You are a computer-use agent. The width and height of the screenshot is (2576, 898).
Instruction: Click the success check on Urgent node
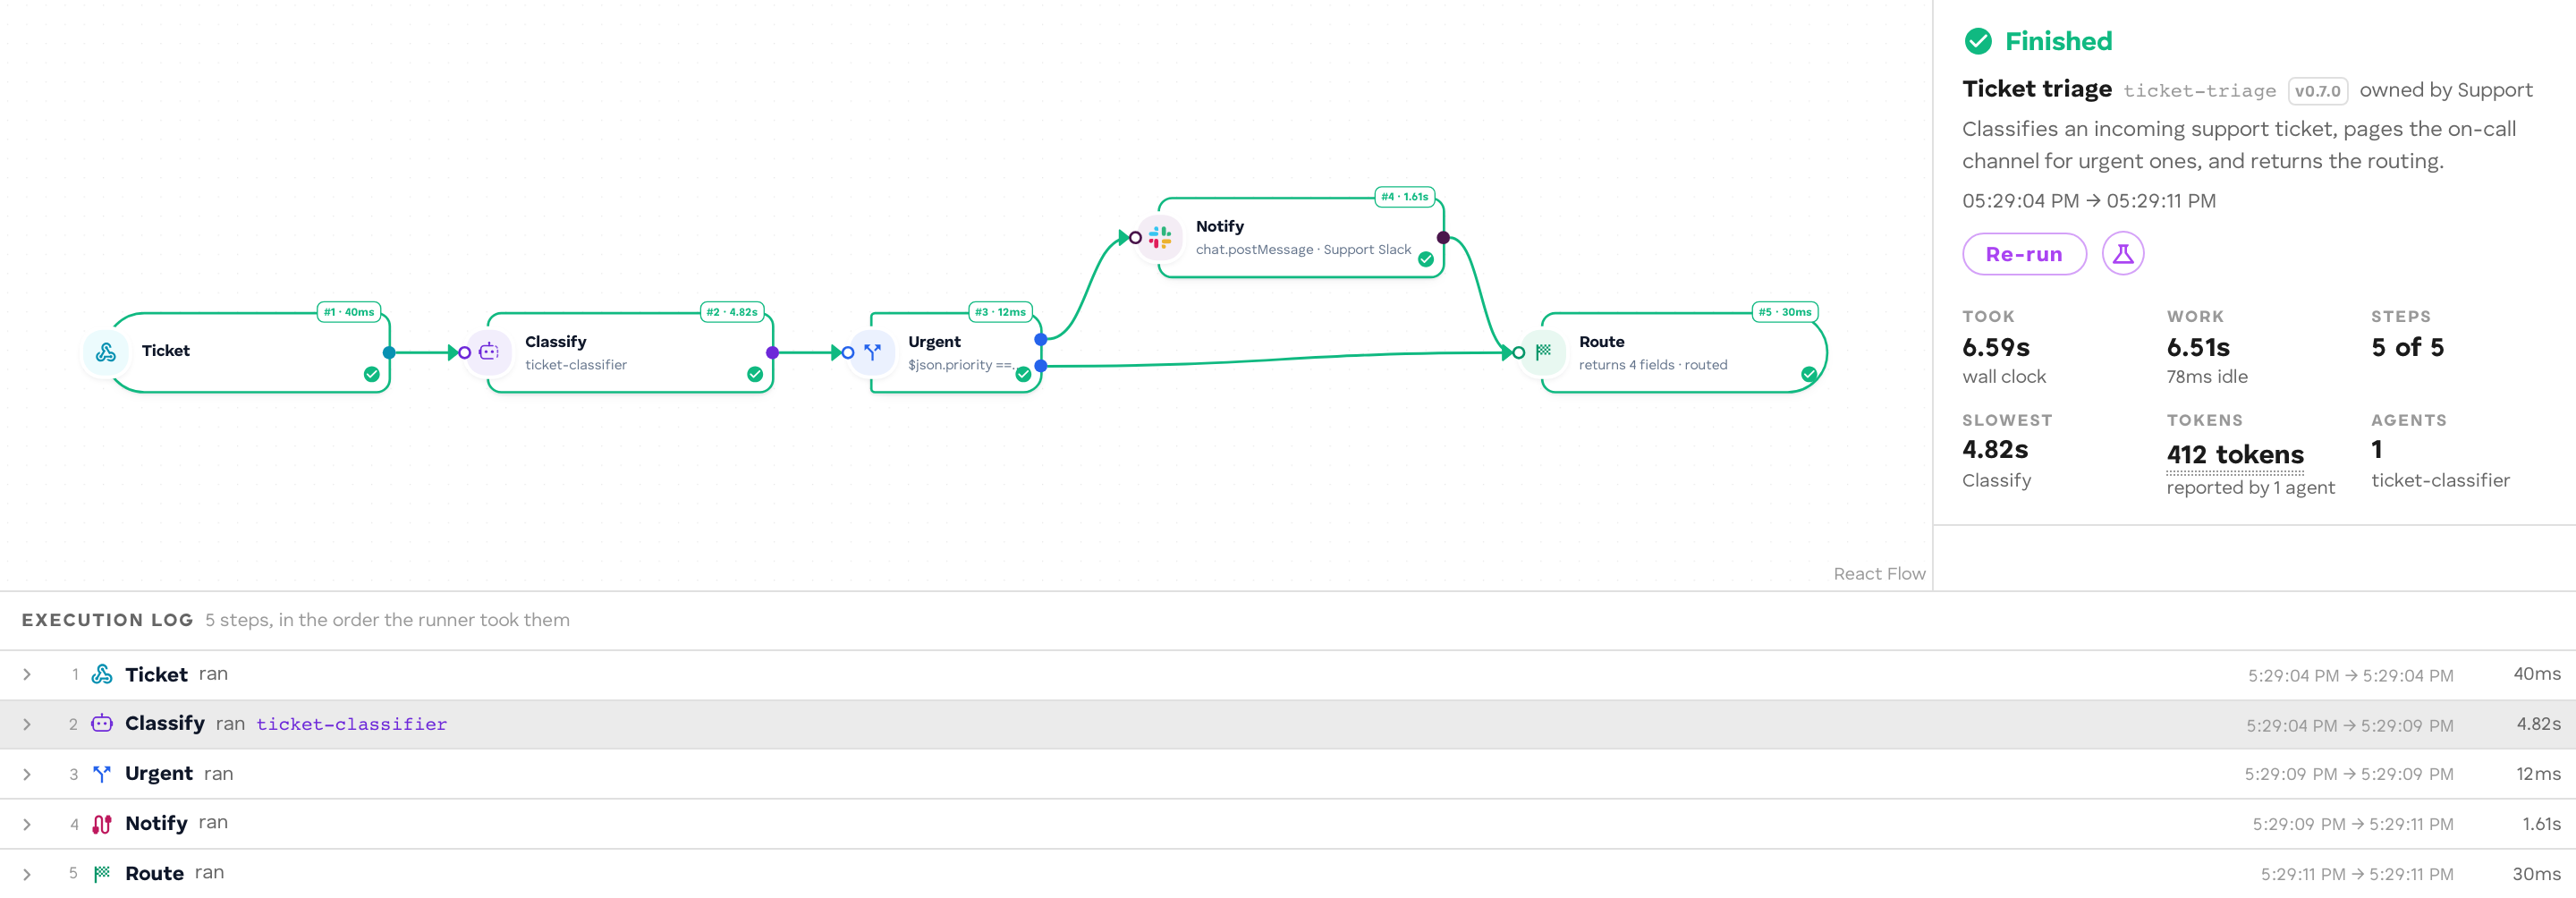point(1023,374)
